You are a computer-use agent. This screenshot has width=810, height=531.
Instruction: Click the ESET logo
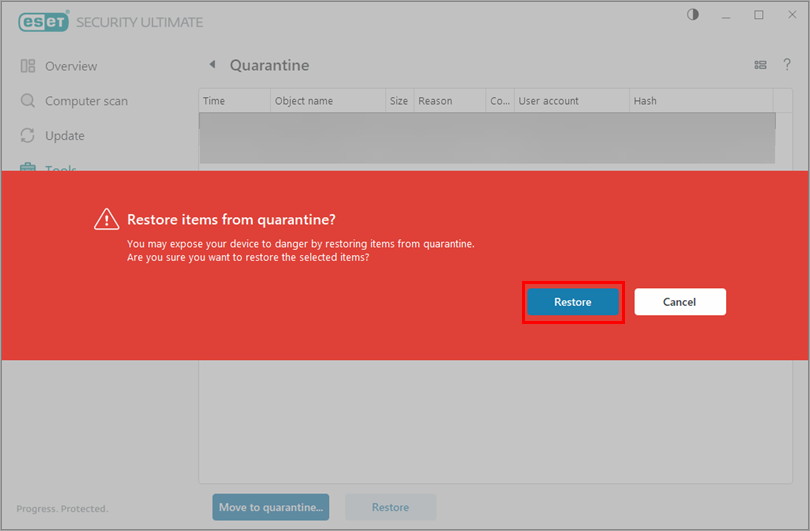pos(40,22)
